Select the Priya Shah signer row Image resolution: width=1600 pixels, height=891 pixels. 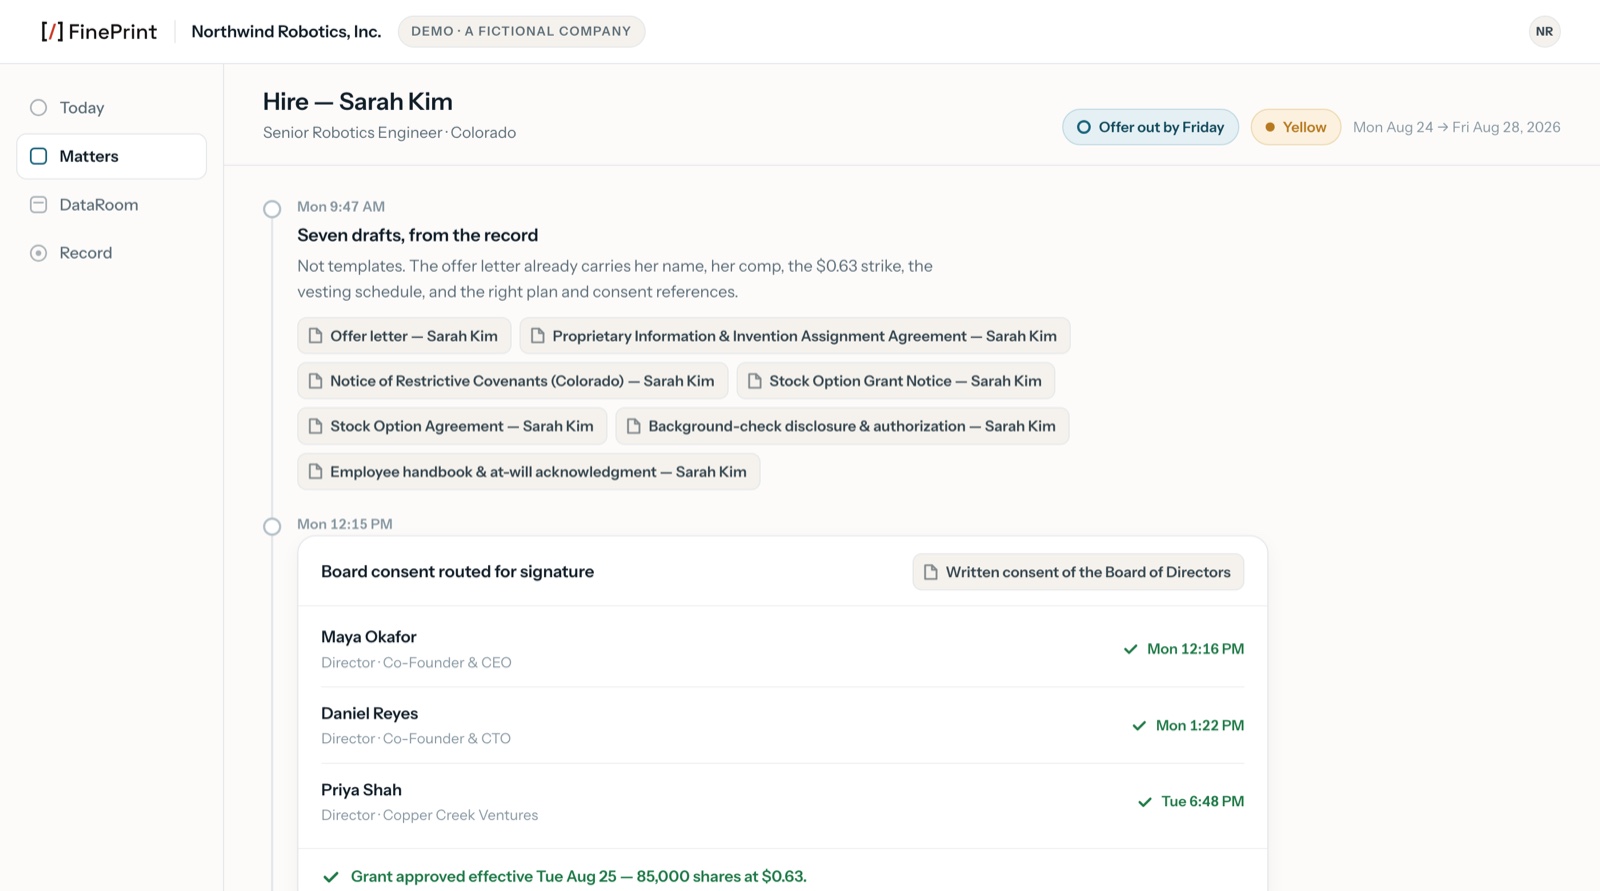click(782, 802)
